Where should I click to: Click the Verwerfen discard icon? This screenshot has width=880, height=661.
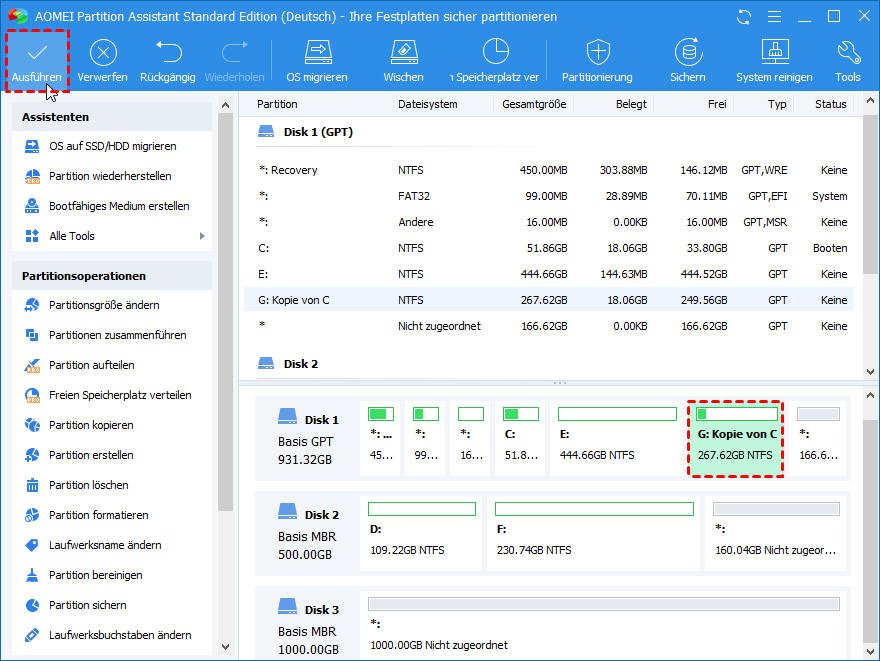103,53
